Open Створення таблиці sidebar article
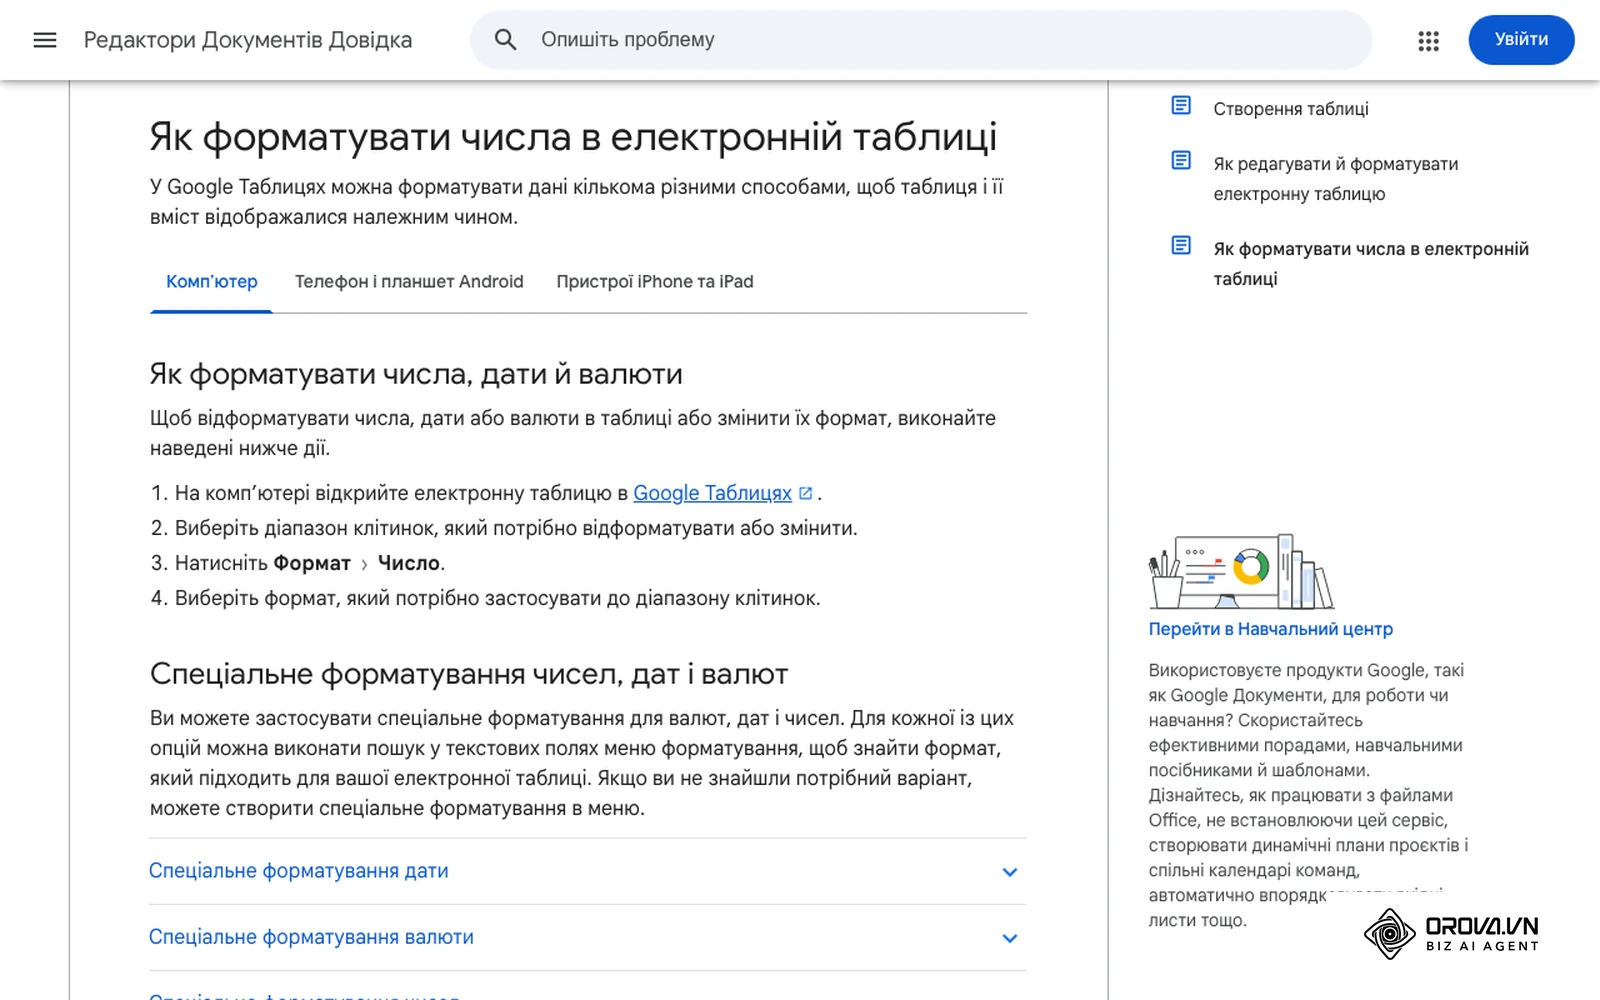Image resolution: width=1600 pixels, height=1000 pixels. (x=1291, y=109)
